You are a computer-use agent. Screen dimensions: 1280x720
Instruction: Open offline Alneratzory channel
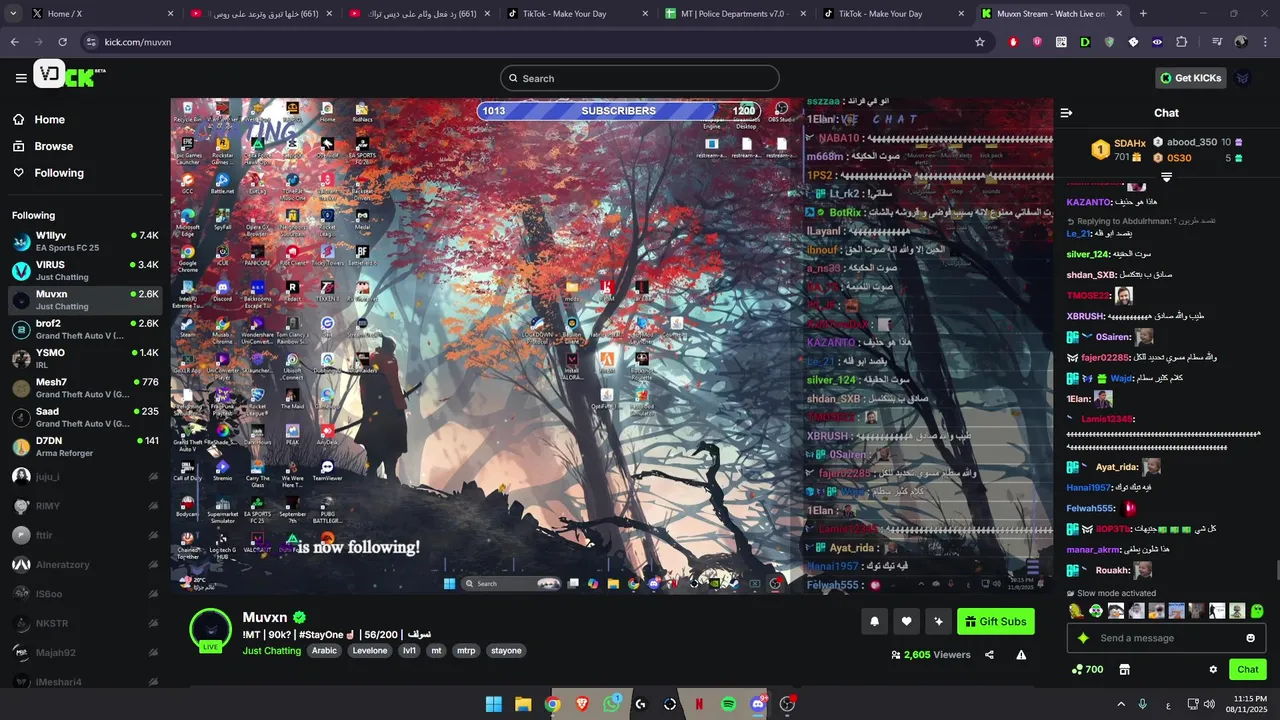click(85, 565)
